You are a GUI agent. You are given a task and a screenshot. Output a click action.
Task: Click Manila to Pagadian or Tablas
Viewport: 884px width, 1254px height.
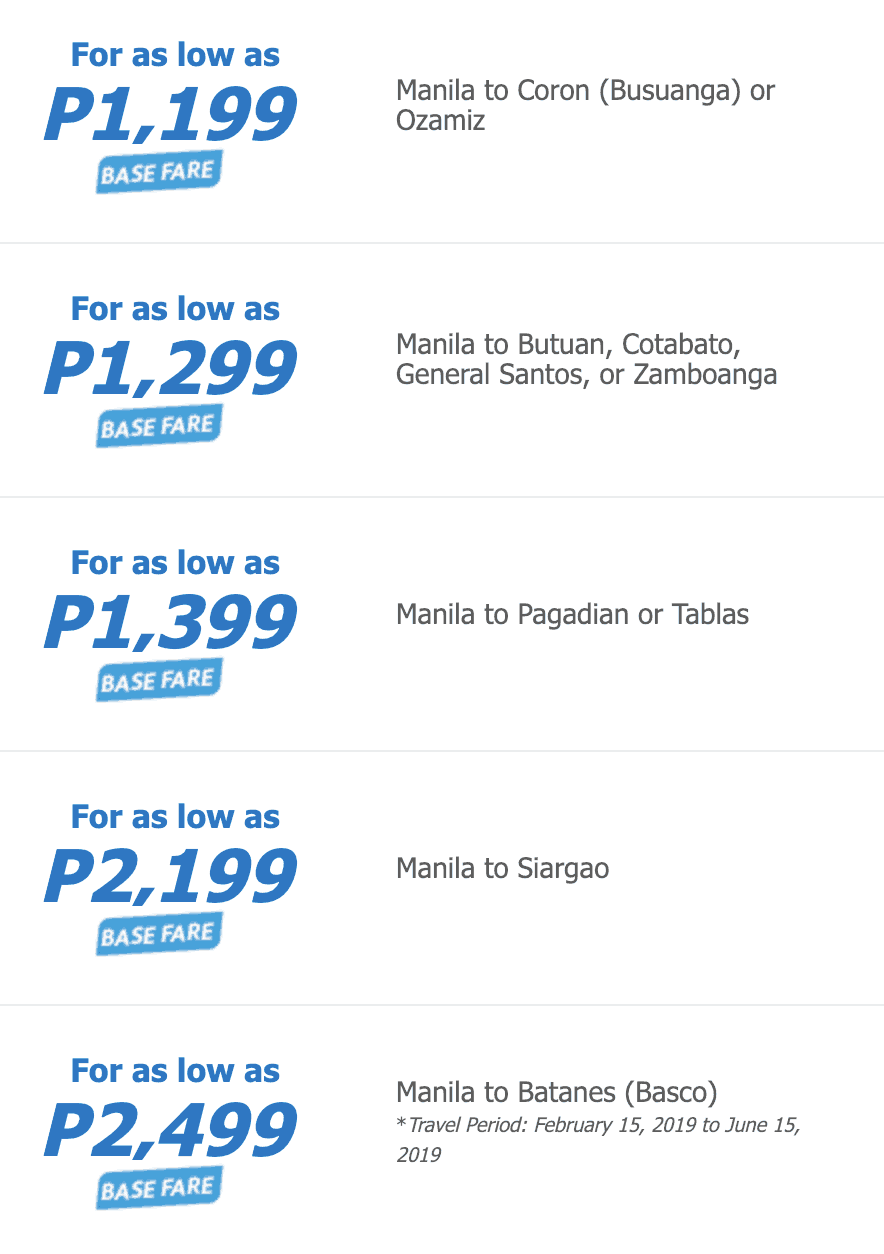pyautogui.click(x=572, y=613)
